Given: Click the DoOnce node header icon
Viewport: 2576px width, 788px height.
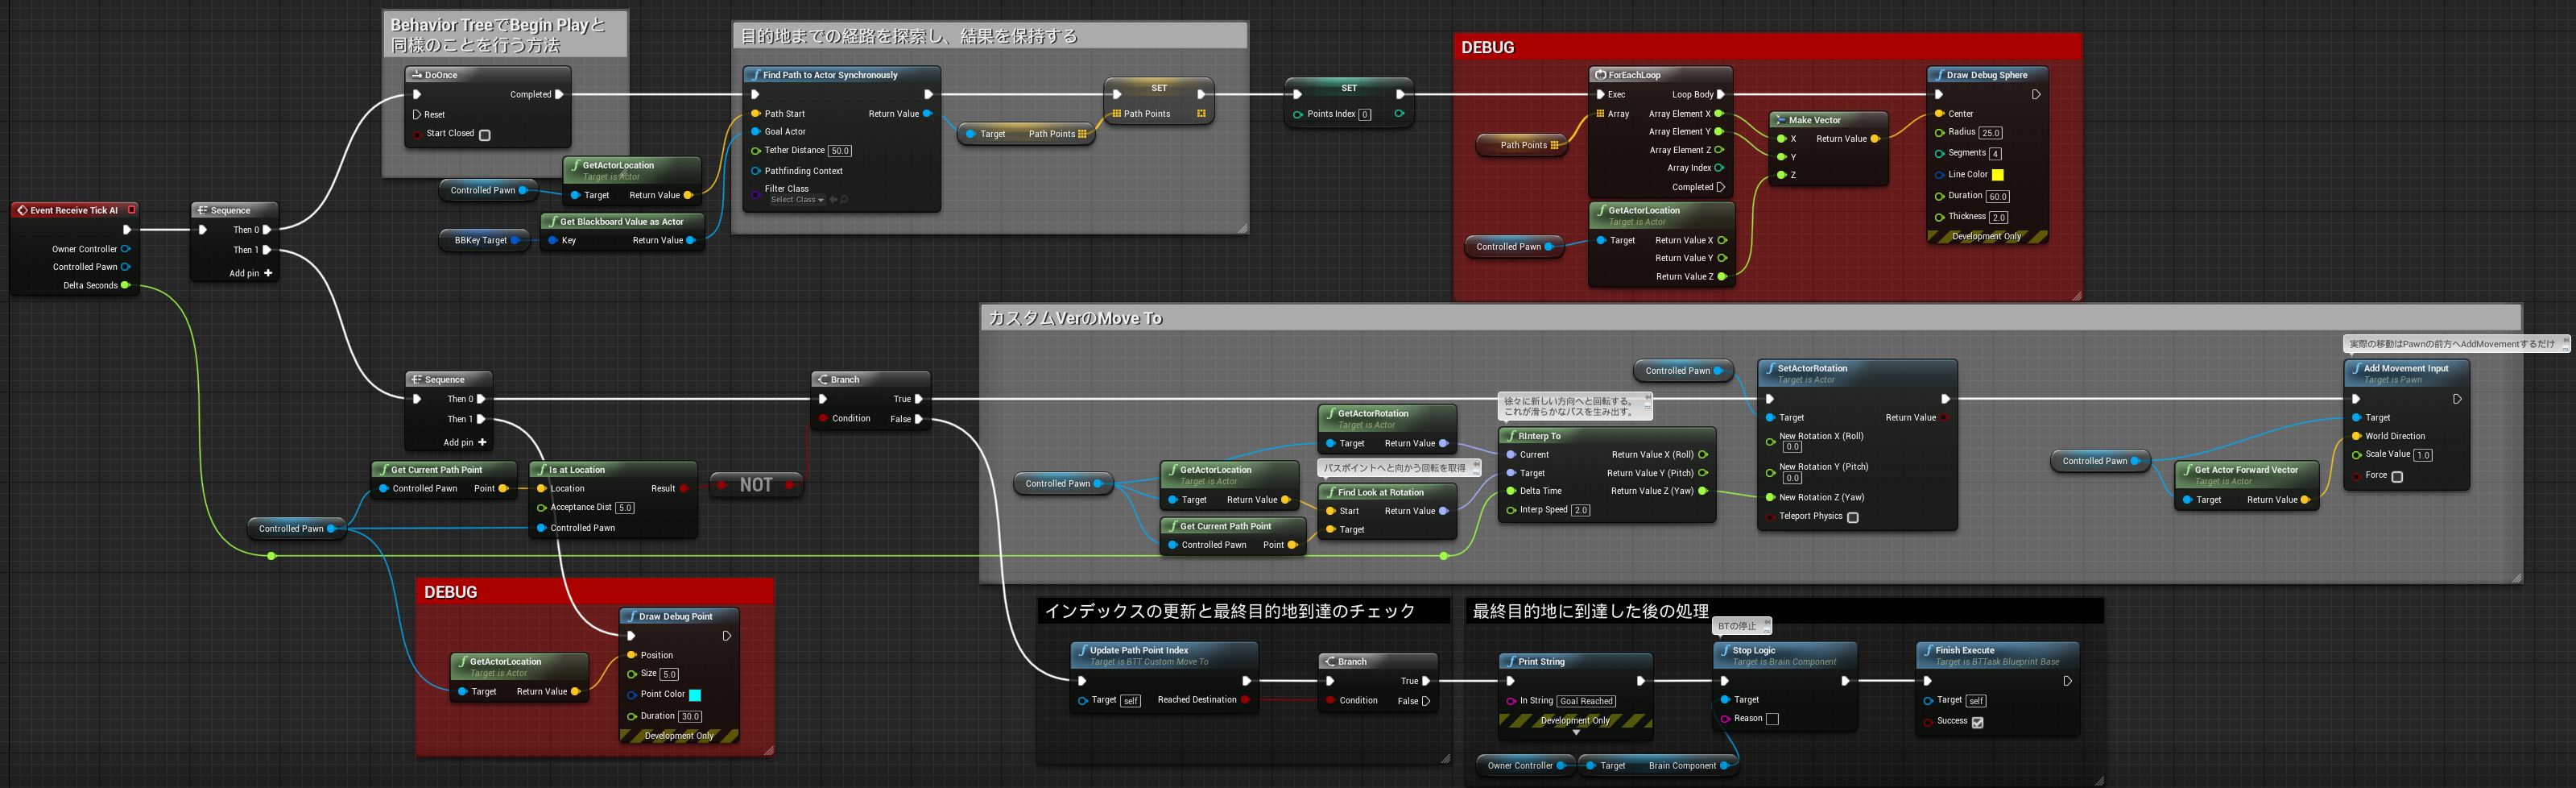Looking at the screenshot, I should tap(416, 74).
